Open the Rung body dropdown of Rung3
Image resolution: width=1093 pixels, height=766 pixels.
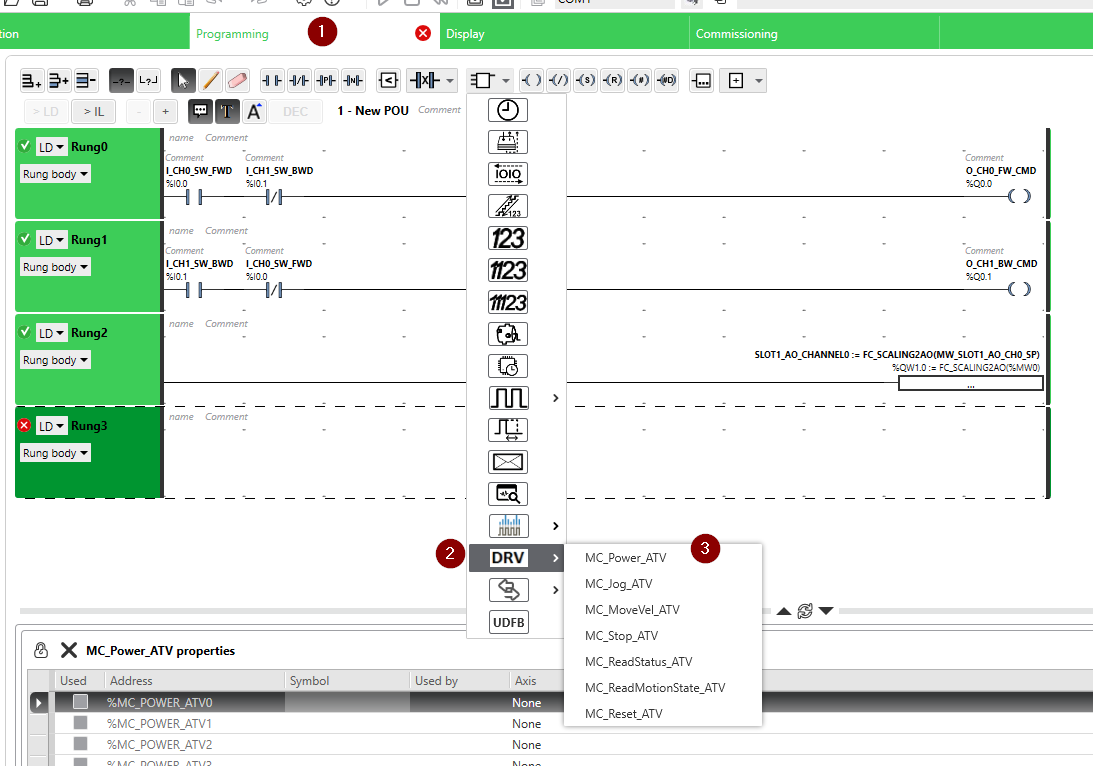click(x=55, y=453)
